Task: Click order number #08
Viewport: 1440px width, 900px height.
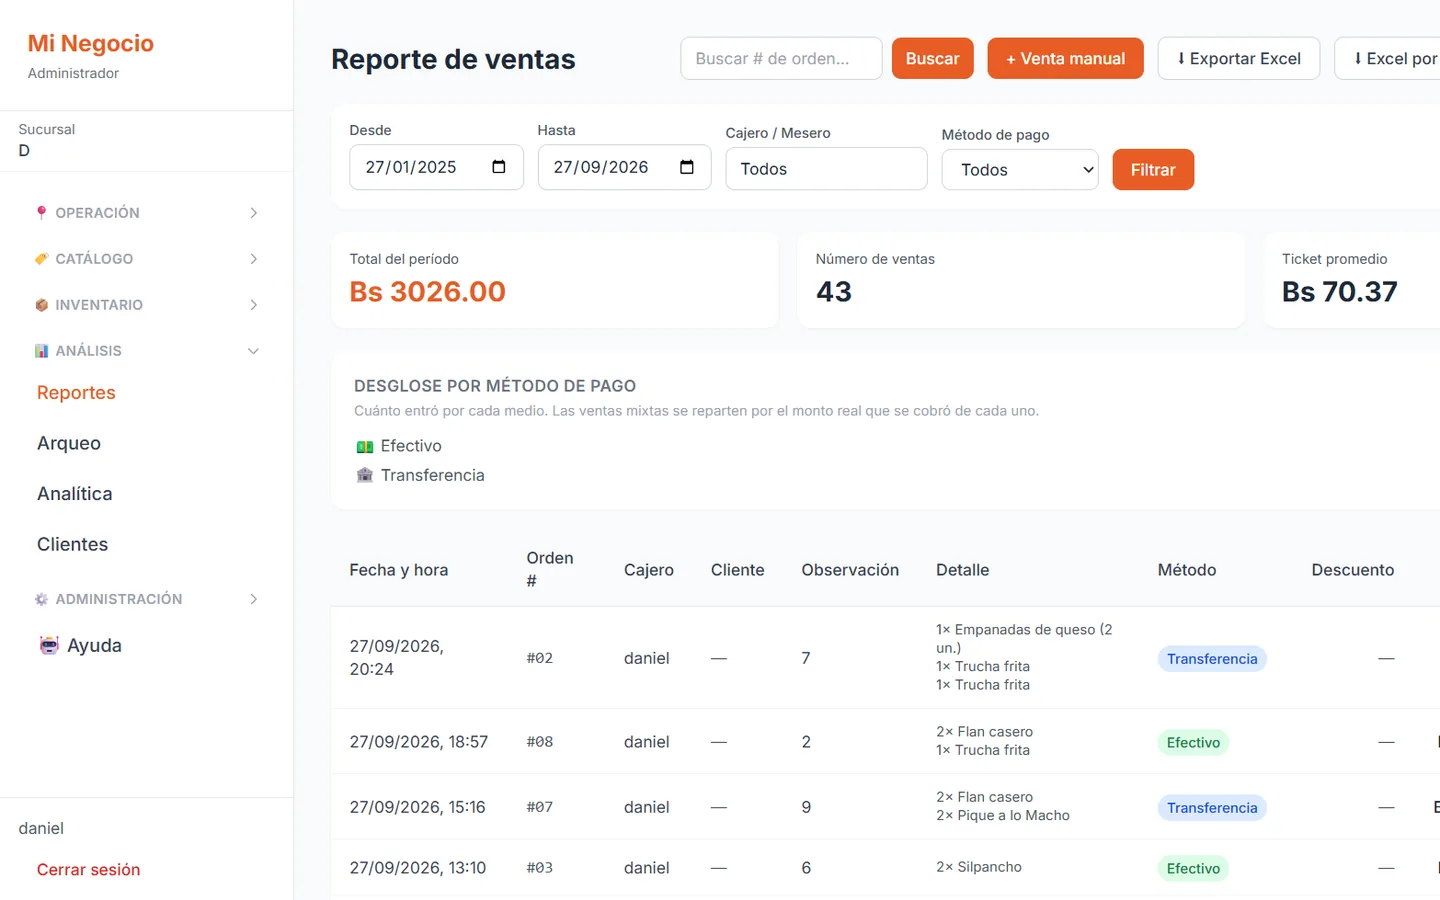Action: click(x=540, y=742)
